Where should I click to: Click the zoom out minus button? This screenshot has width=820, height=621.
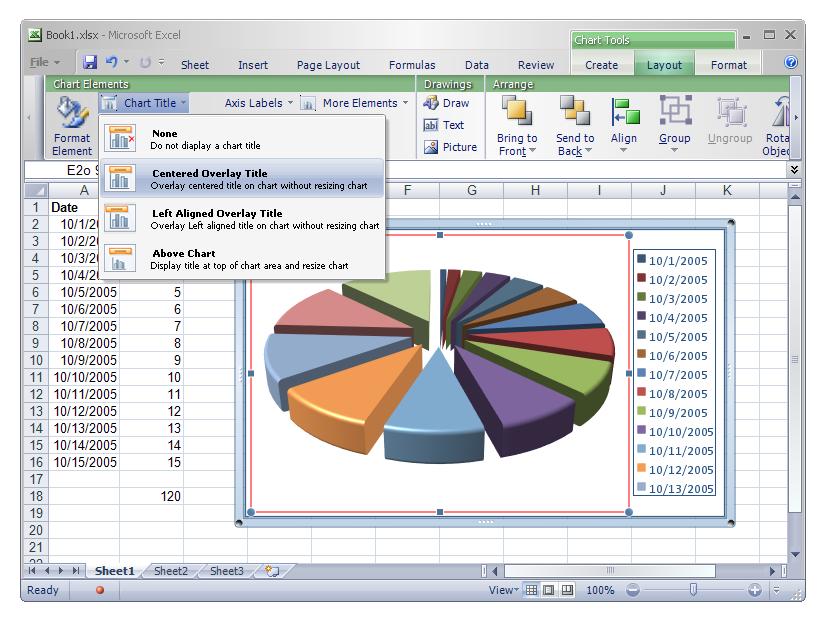pyautogui.click(x=633, y=590)
